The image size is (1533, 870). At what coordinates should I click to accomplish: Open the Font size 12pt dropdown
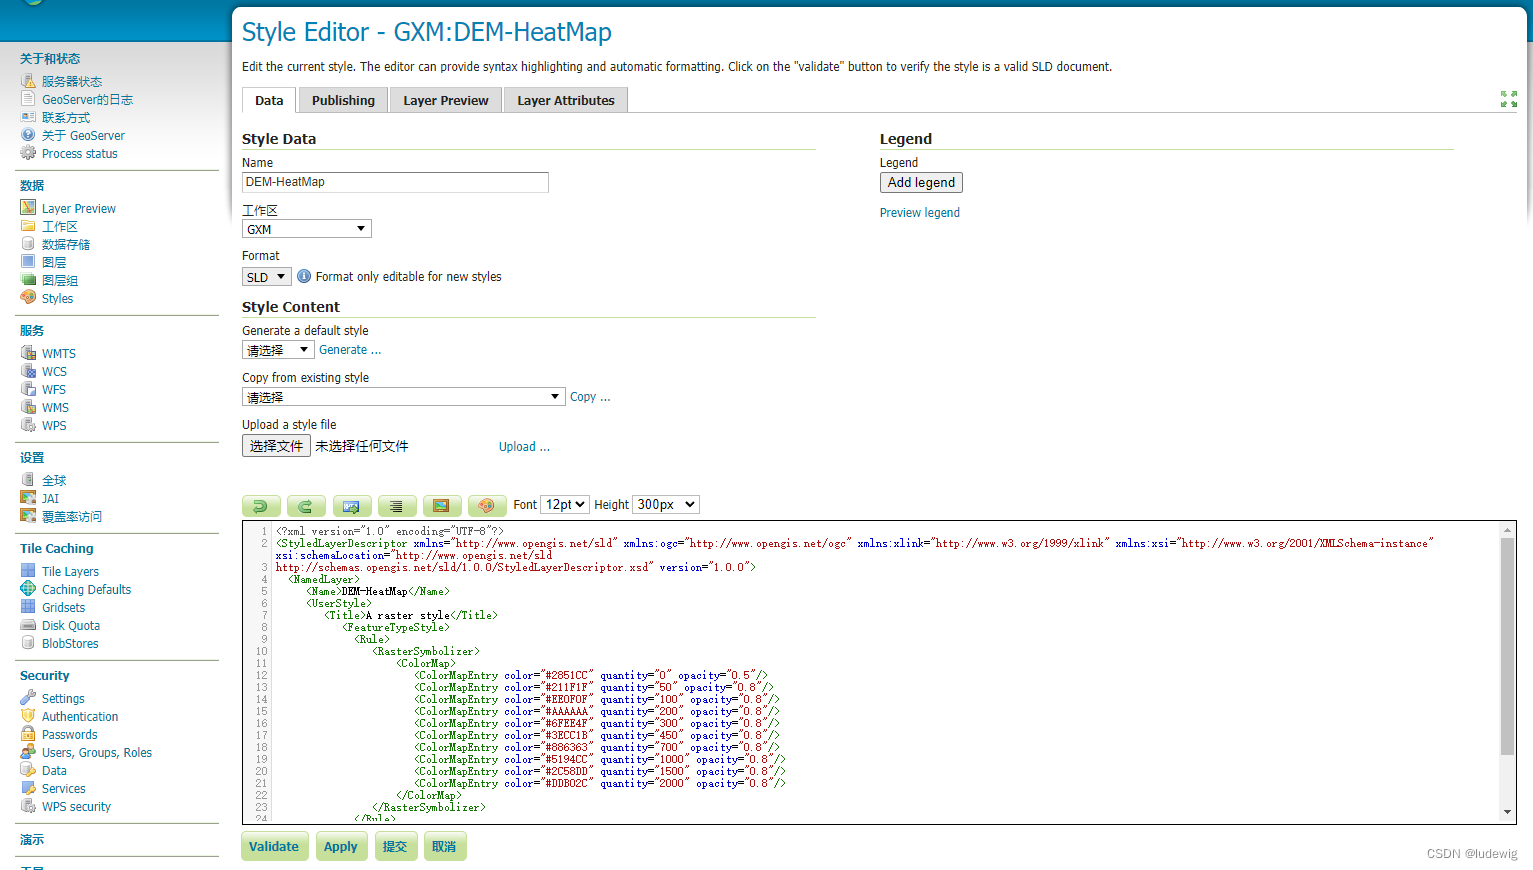point(565,505)
